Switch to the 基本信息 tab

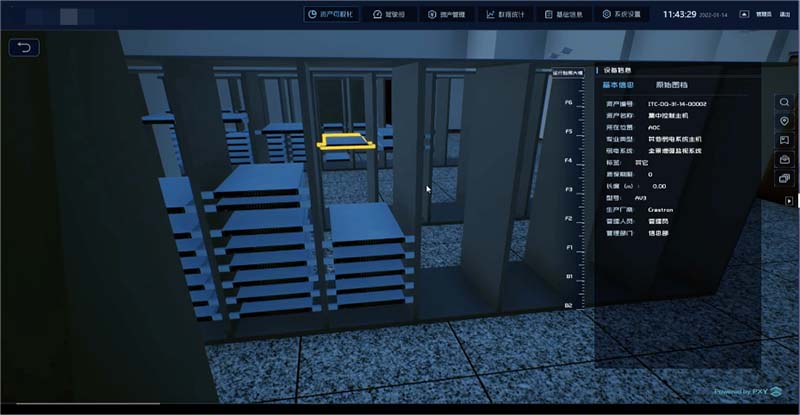[x=619, y=85]
